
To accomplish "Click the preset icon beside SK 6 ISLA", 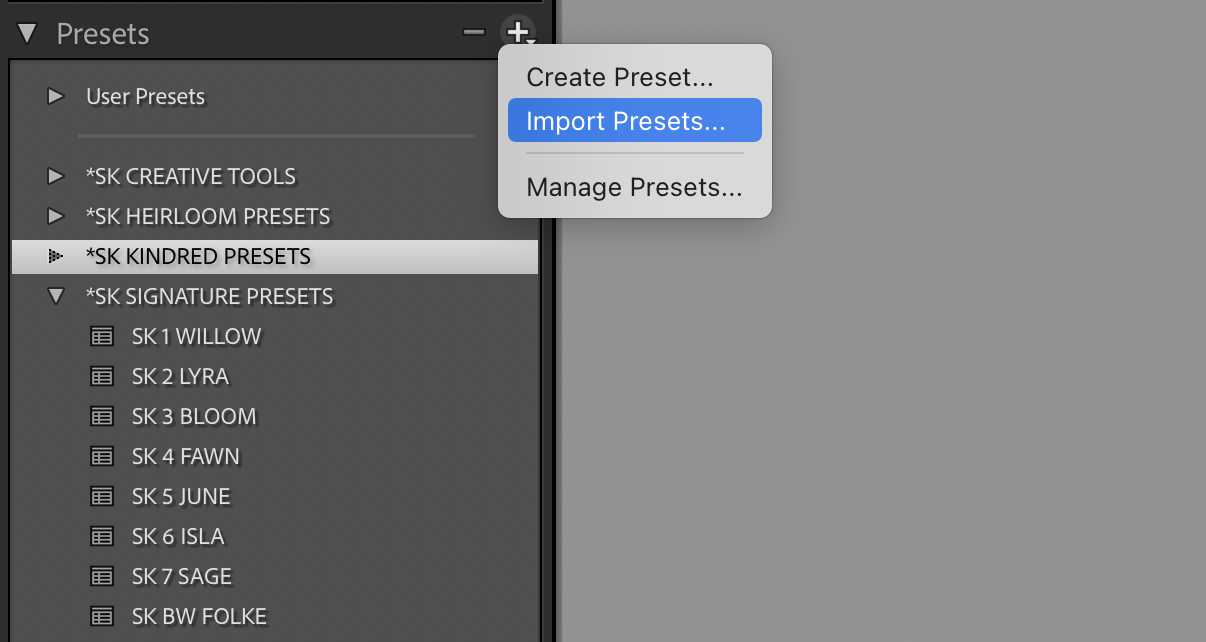I will pyautogui.click(x=102, y=537).
